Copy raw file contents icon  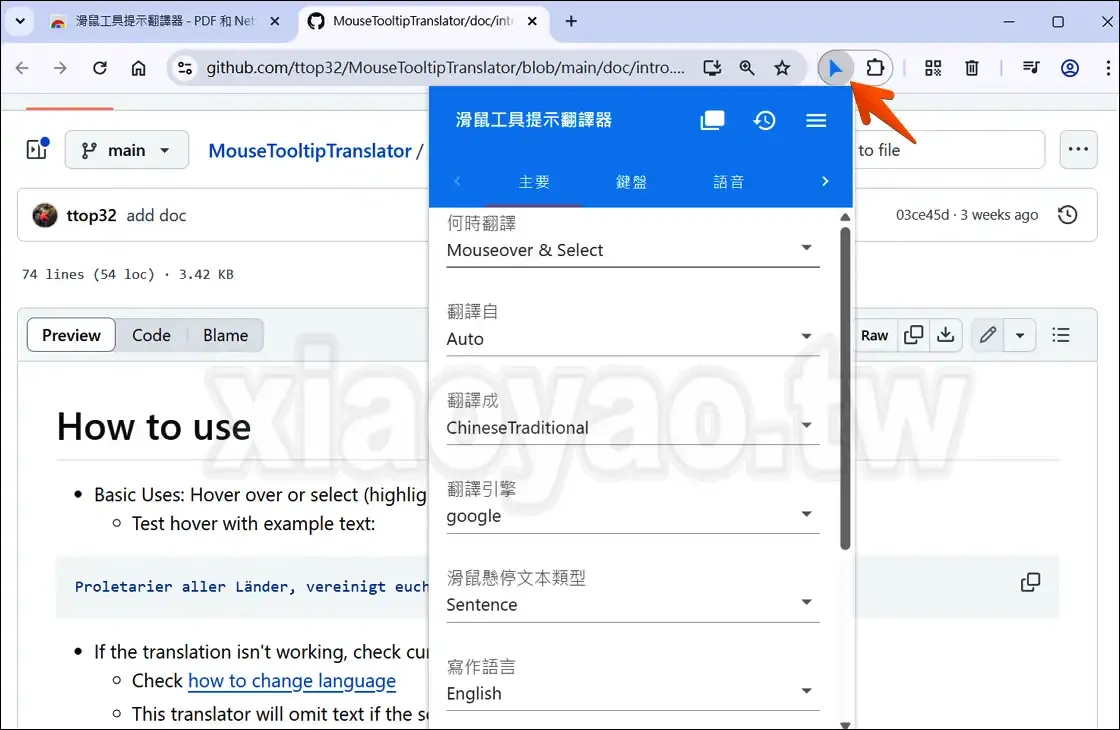914,335
